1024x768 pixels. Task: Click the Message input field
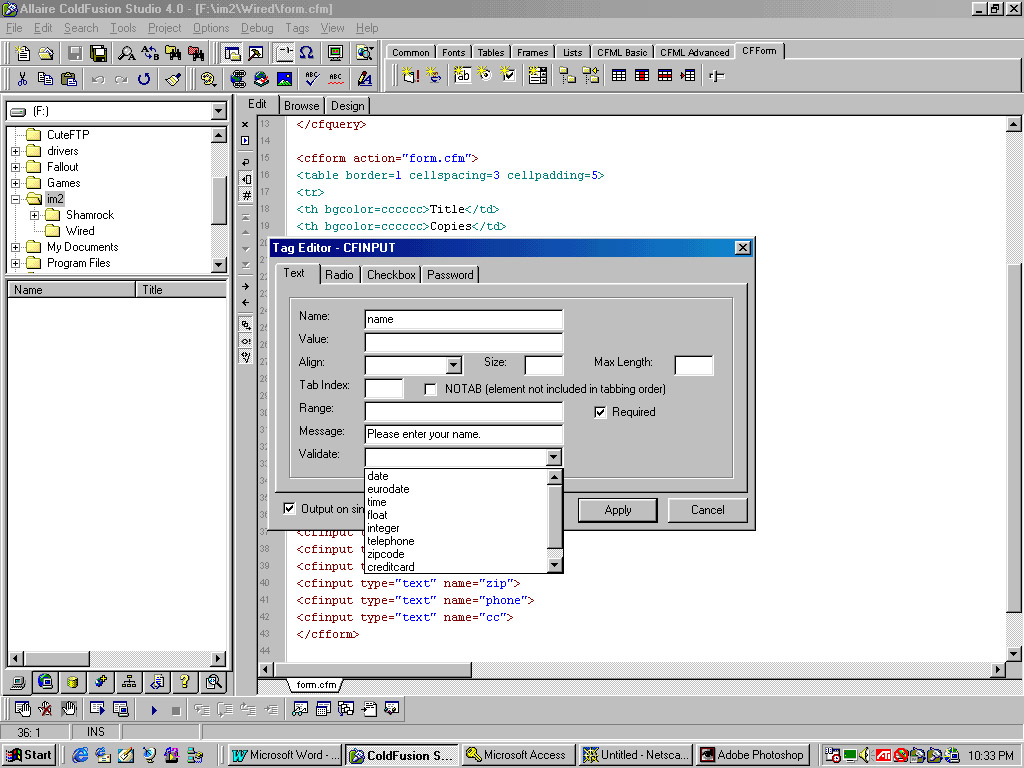pos(464,434)
